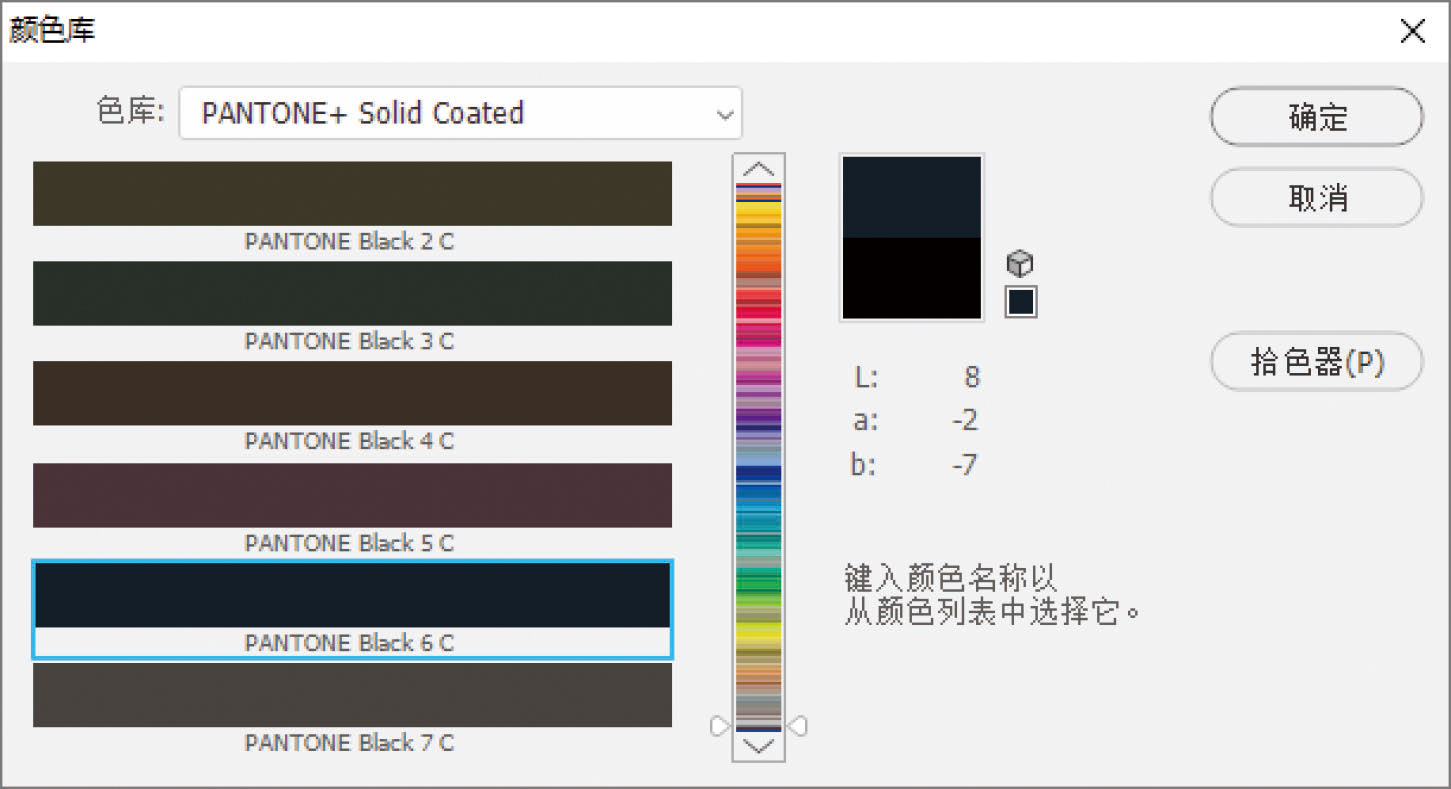This screenshot has height=789, width=1451.
Task: Click the right triangle marker beside the color strip
Action: 797,726
